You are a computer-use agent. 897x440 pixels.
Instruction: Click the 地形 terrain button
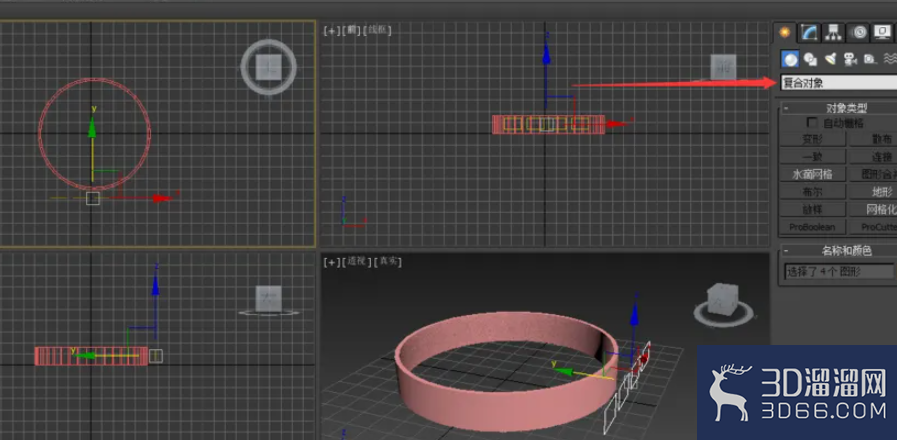[873, 192]
